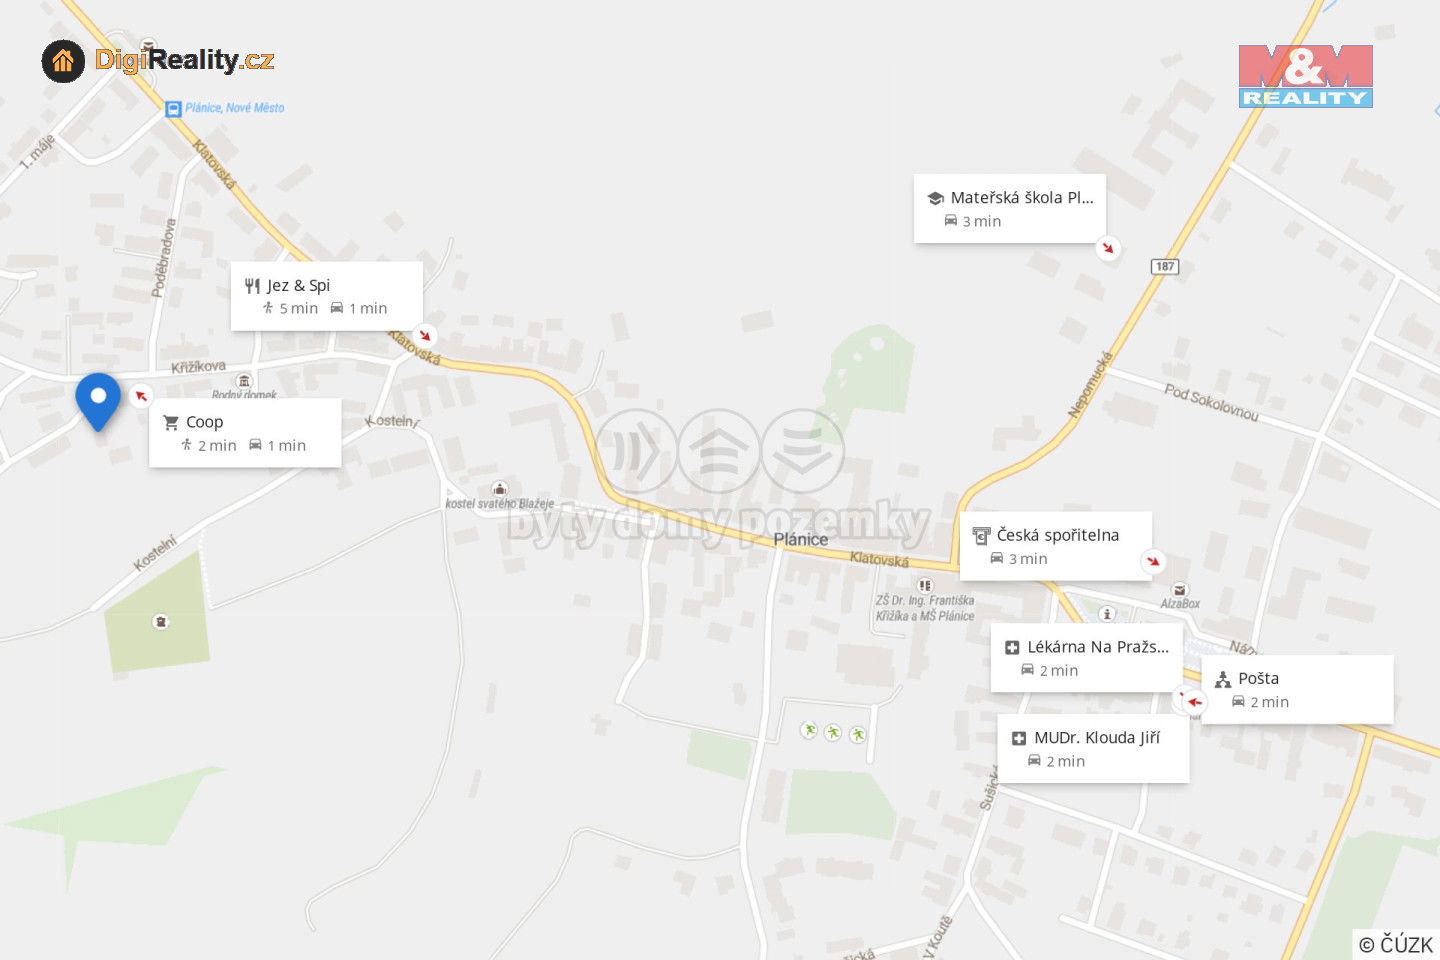Click the ČÚZK copyright attribution

coord(1396,944)
